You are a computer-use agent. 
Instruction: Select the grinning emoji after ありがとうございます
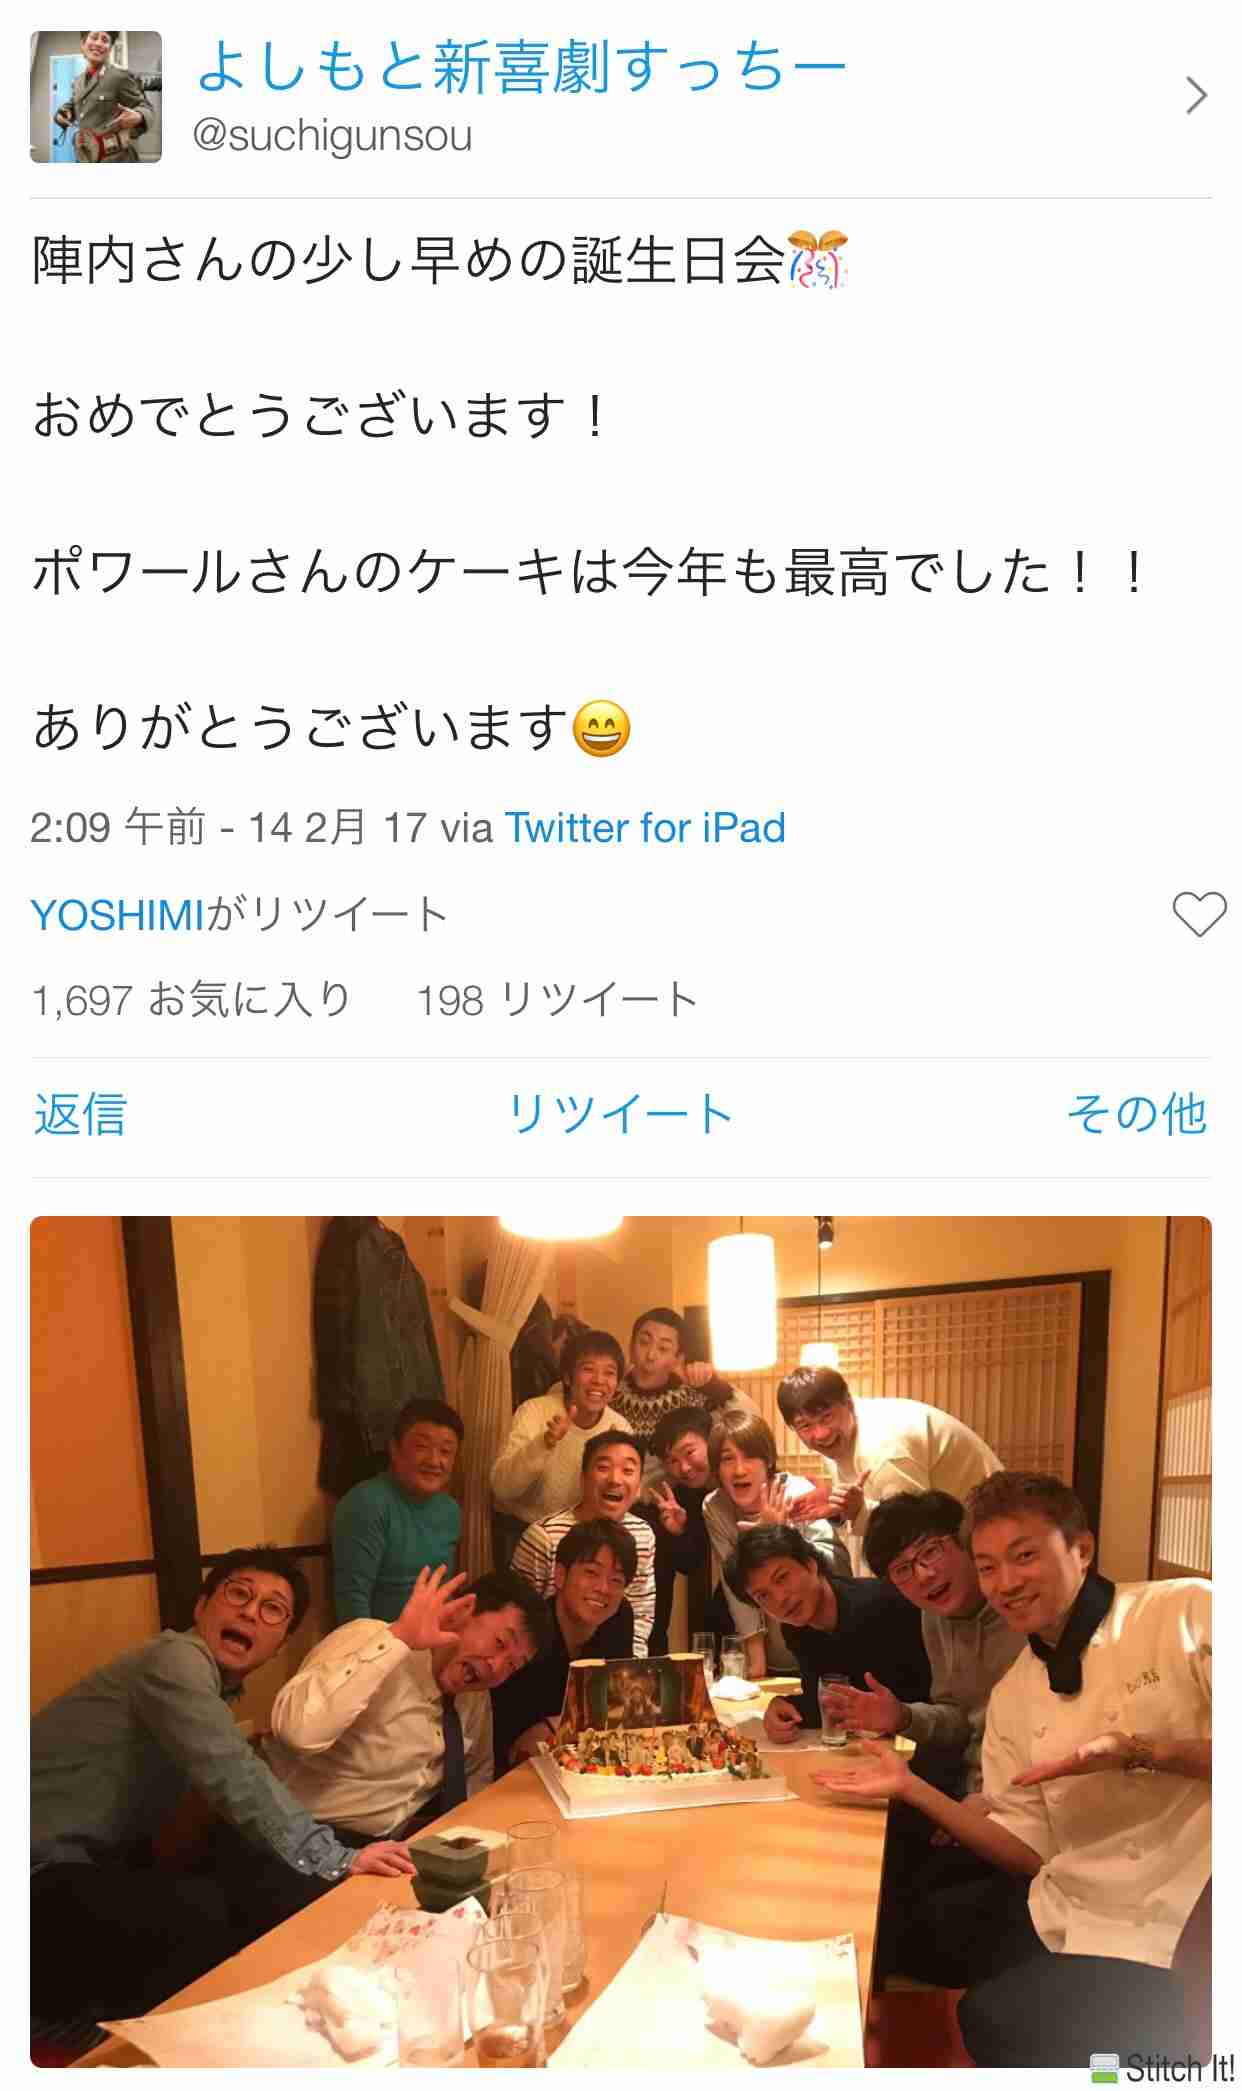click(601, 728)
